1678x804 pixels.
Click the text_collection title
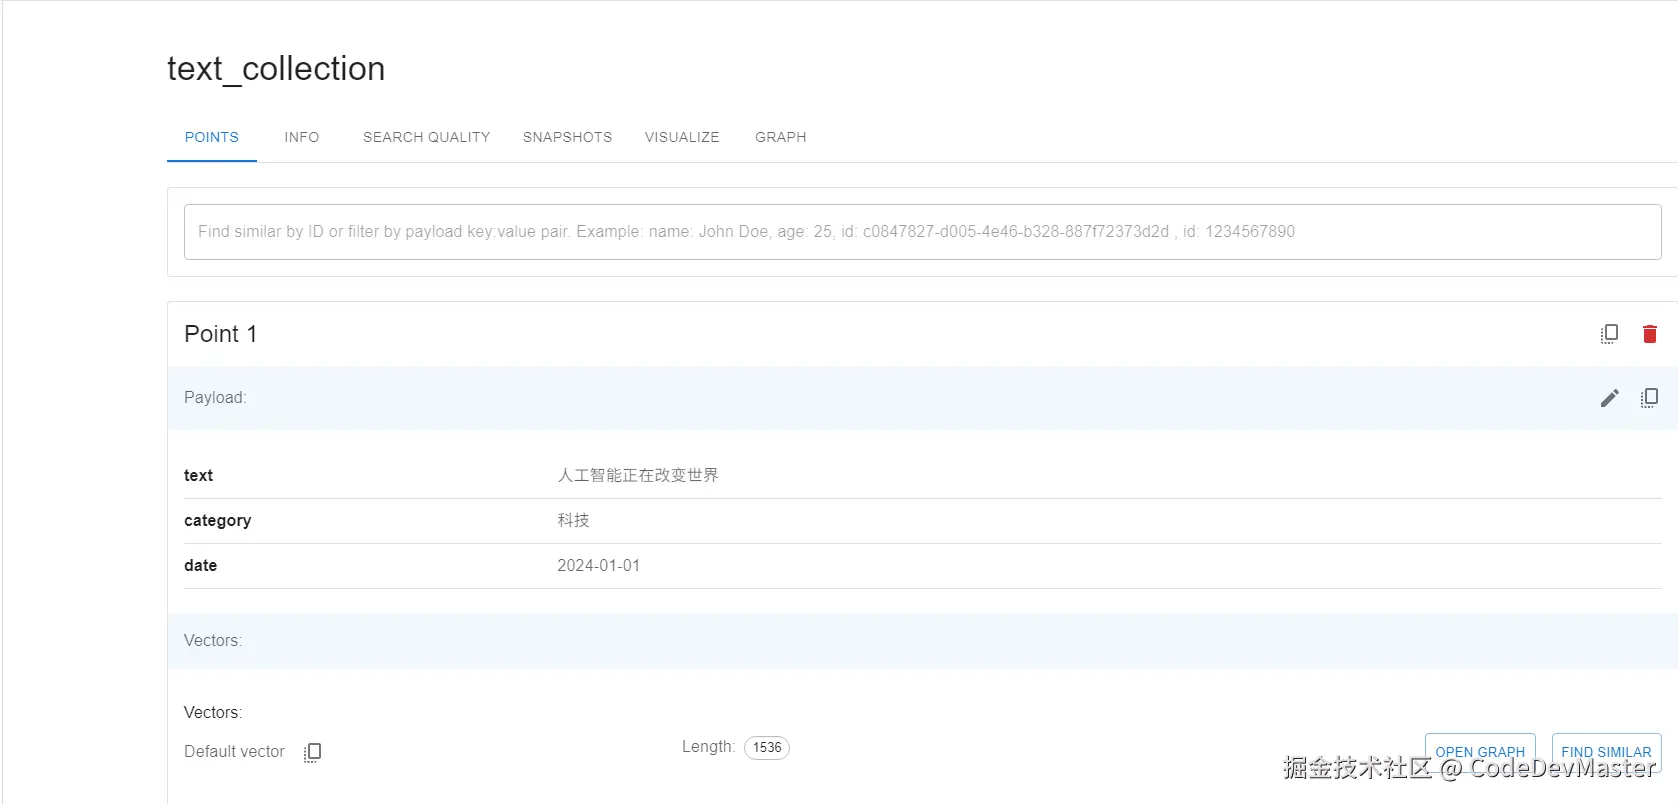pyautogui.click(x=276, y=69)
